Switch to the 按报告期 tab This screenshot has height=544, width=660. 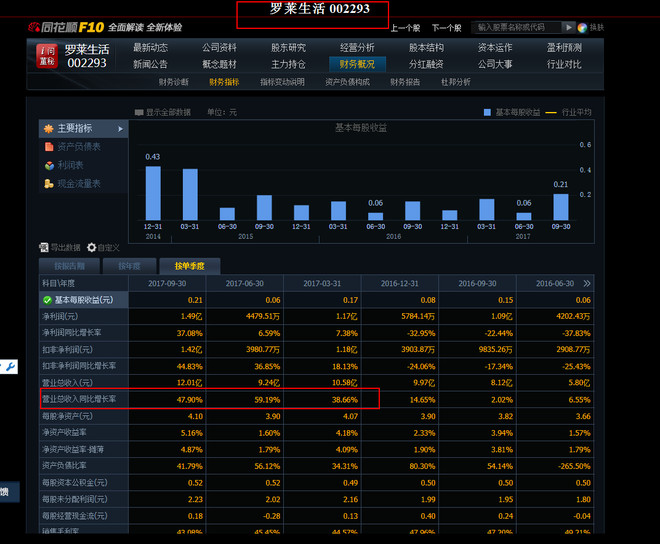point(69,266)
